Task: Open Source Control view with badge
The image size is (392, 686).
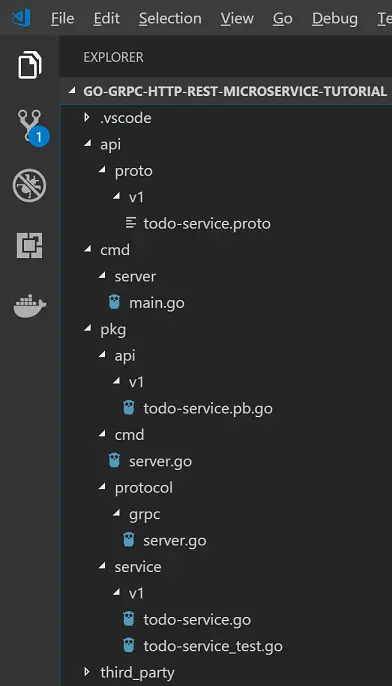Action: 32,127
